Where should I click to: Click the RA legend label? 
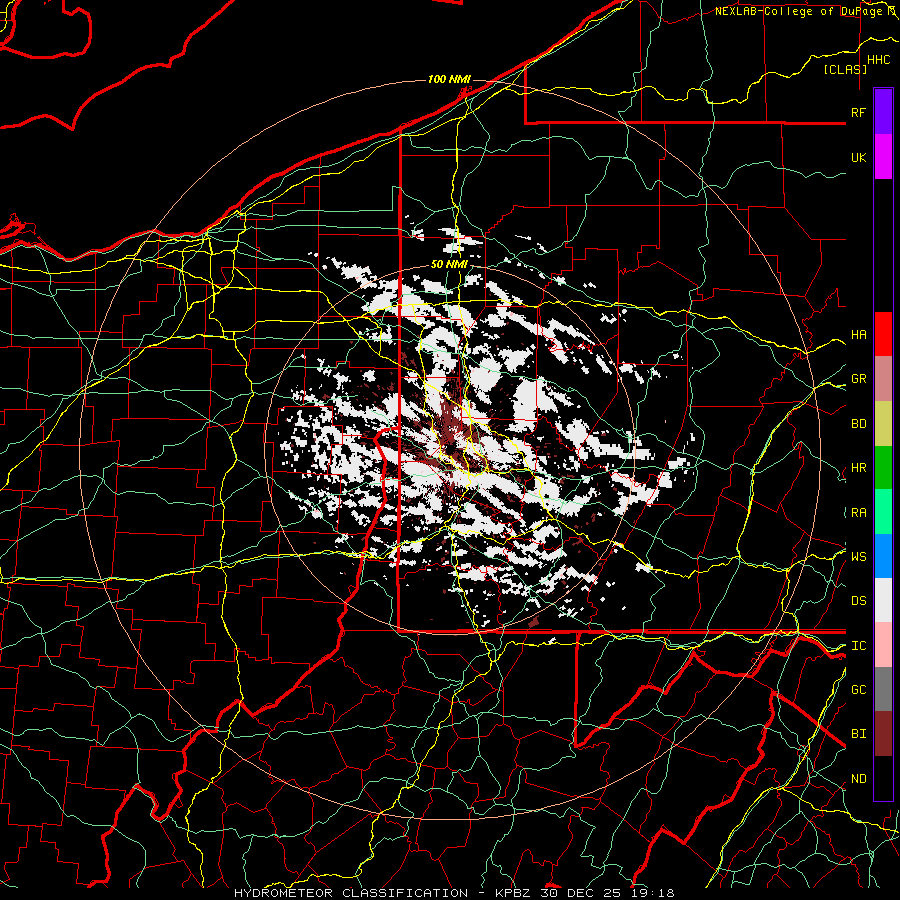858,513
